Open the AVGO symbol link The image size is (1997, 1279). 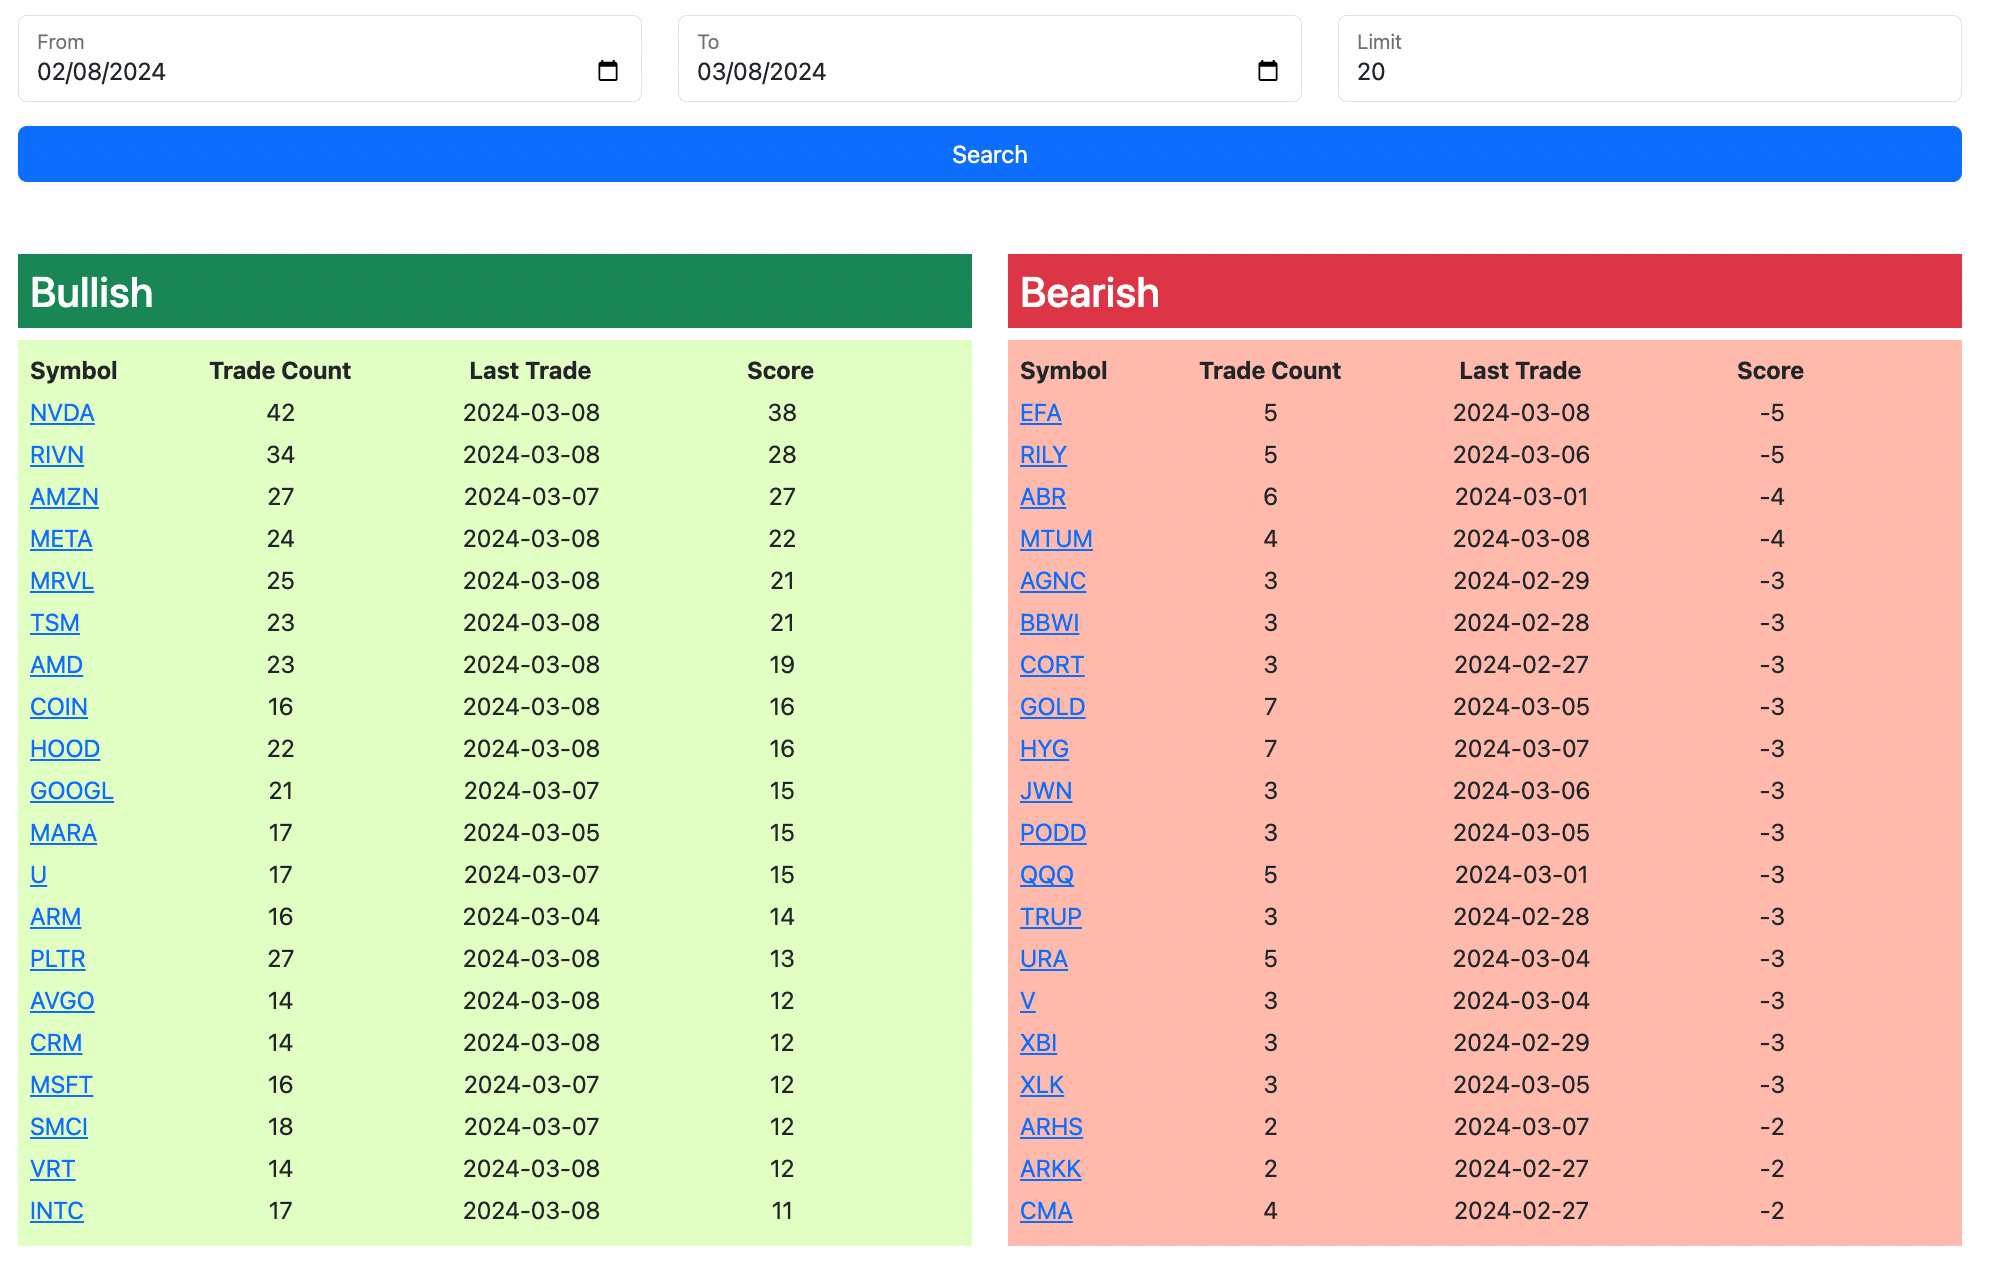click(62, 1001)
